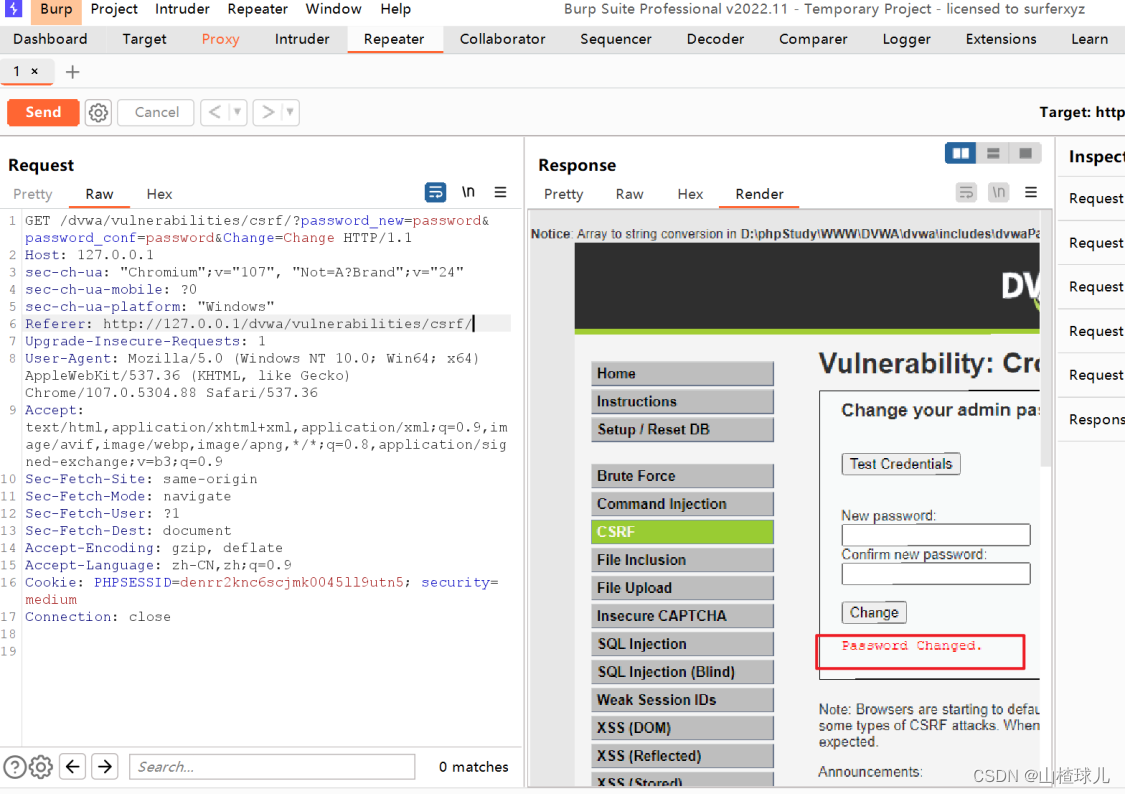Click Referer header line in request
1125x794 pixels.
point(249,323)
